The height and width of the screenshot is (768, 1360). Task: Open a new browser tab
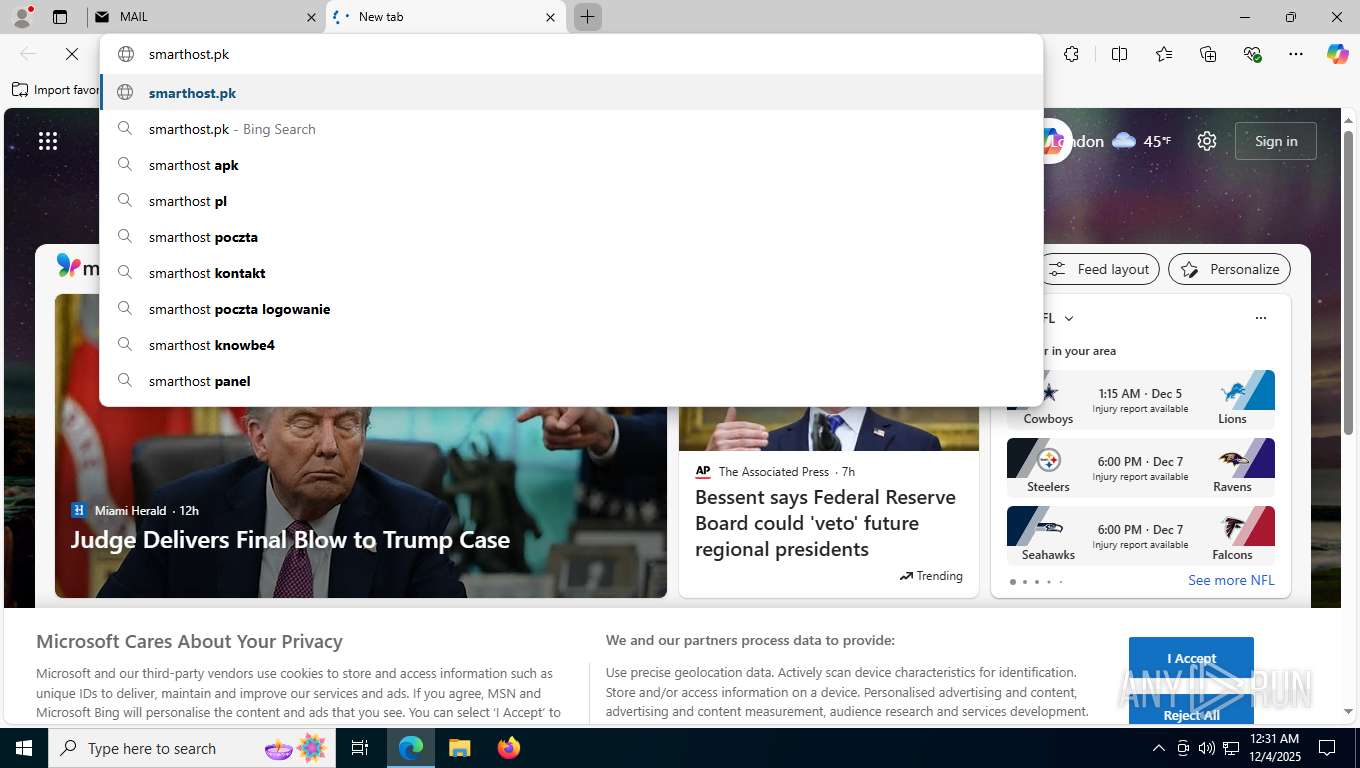587,17
